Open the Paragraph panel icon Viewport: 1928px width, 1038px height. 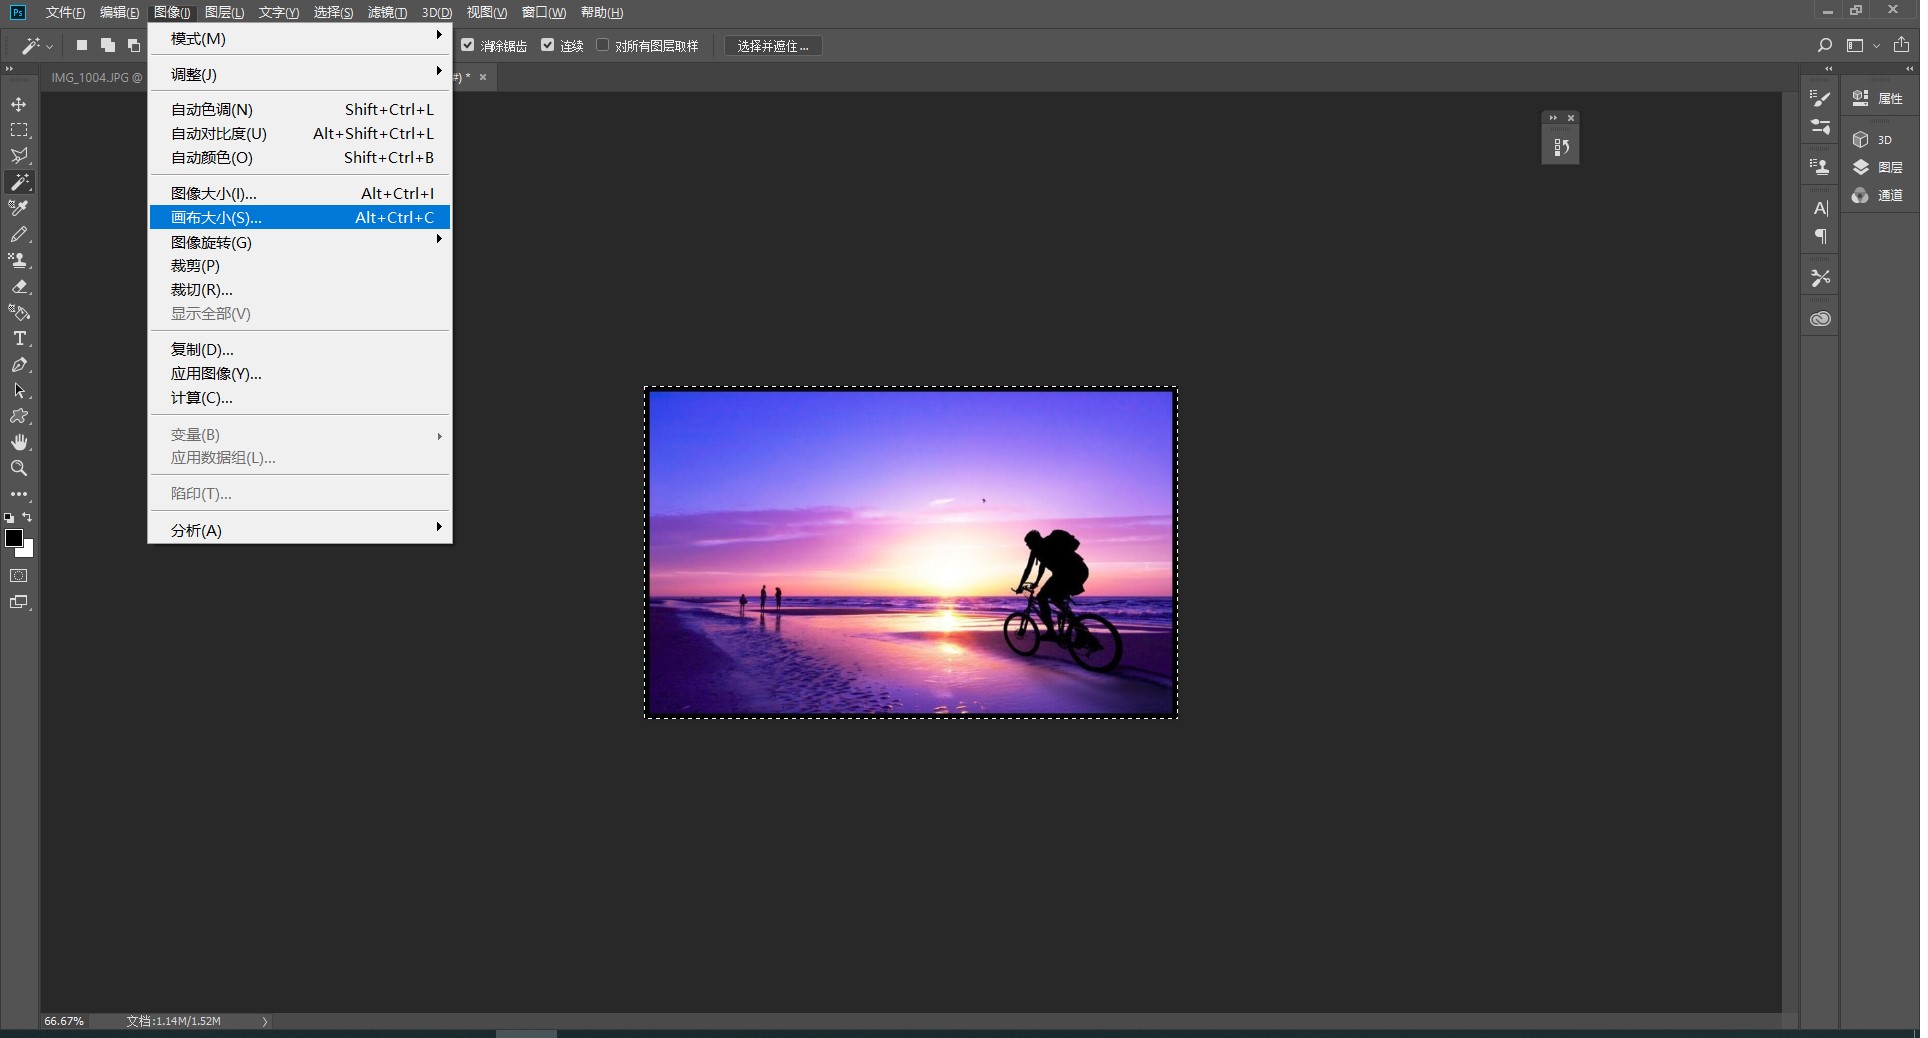click(1820, 236)
